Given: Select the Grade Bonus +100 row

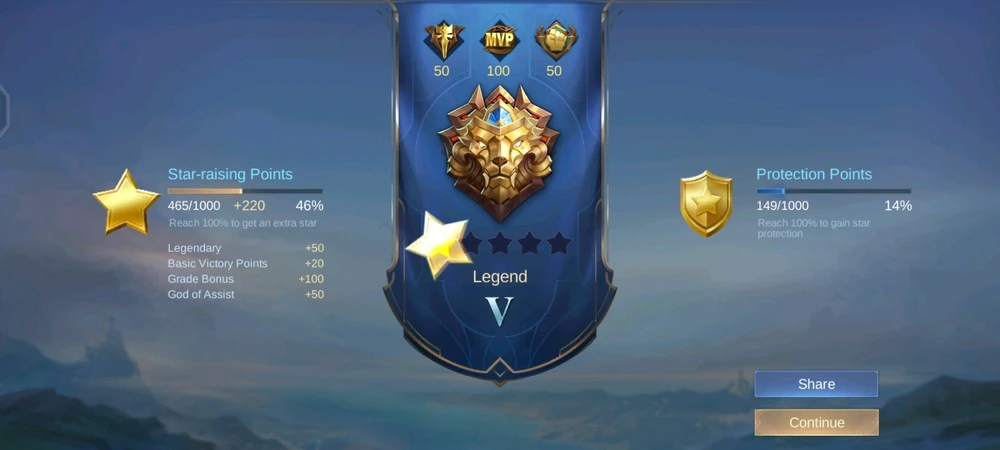Looking at the screenshot, I should click(x=246, y=279).
